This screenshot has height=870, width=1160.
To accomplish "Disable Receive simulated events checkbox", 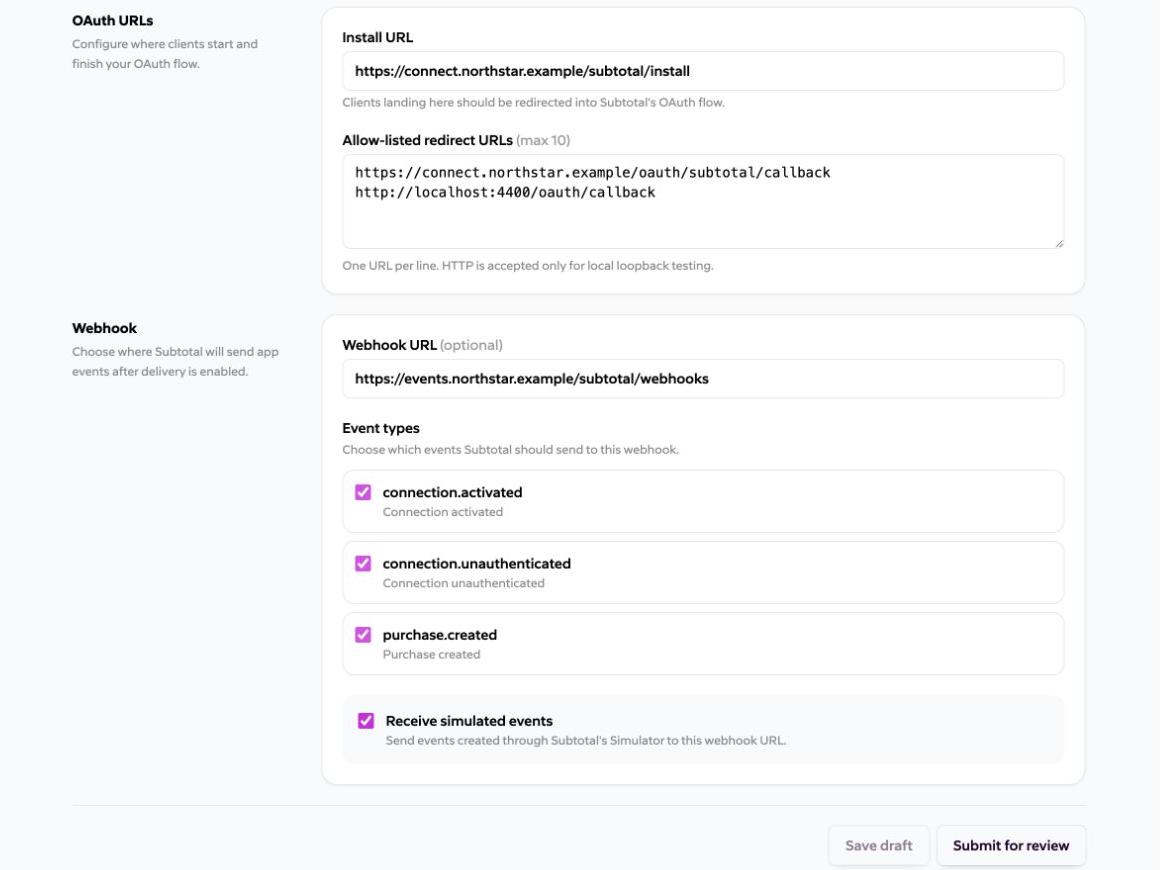I will (365, 721).
